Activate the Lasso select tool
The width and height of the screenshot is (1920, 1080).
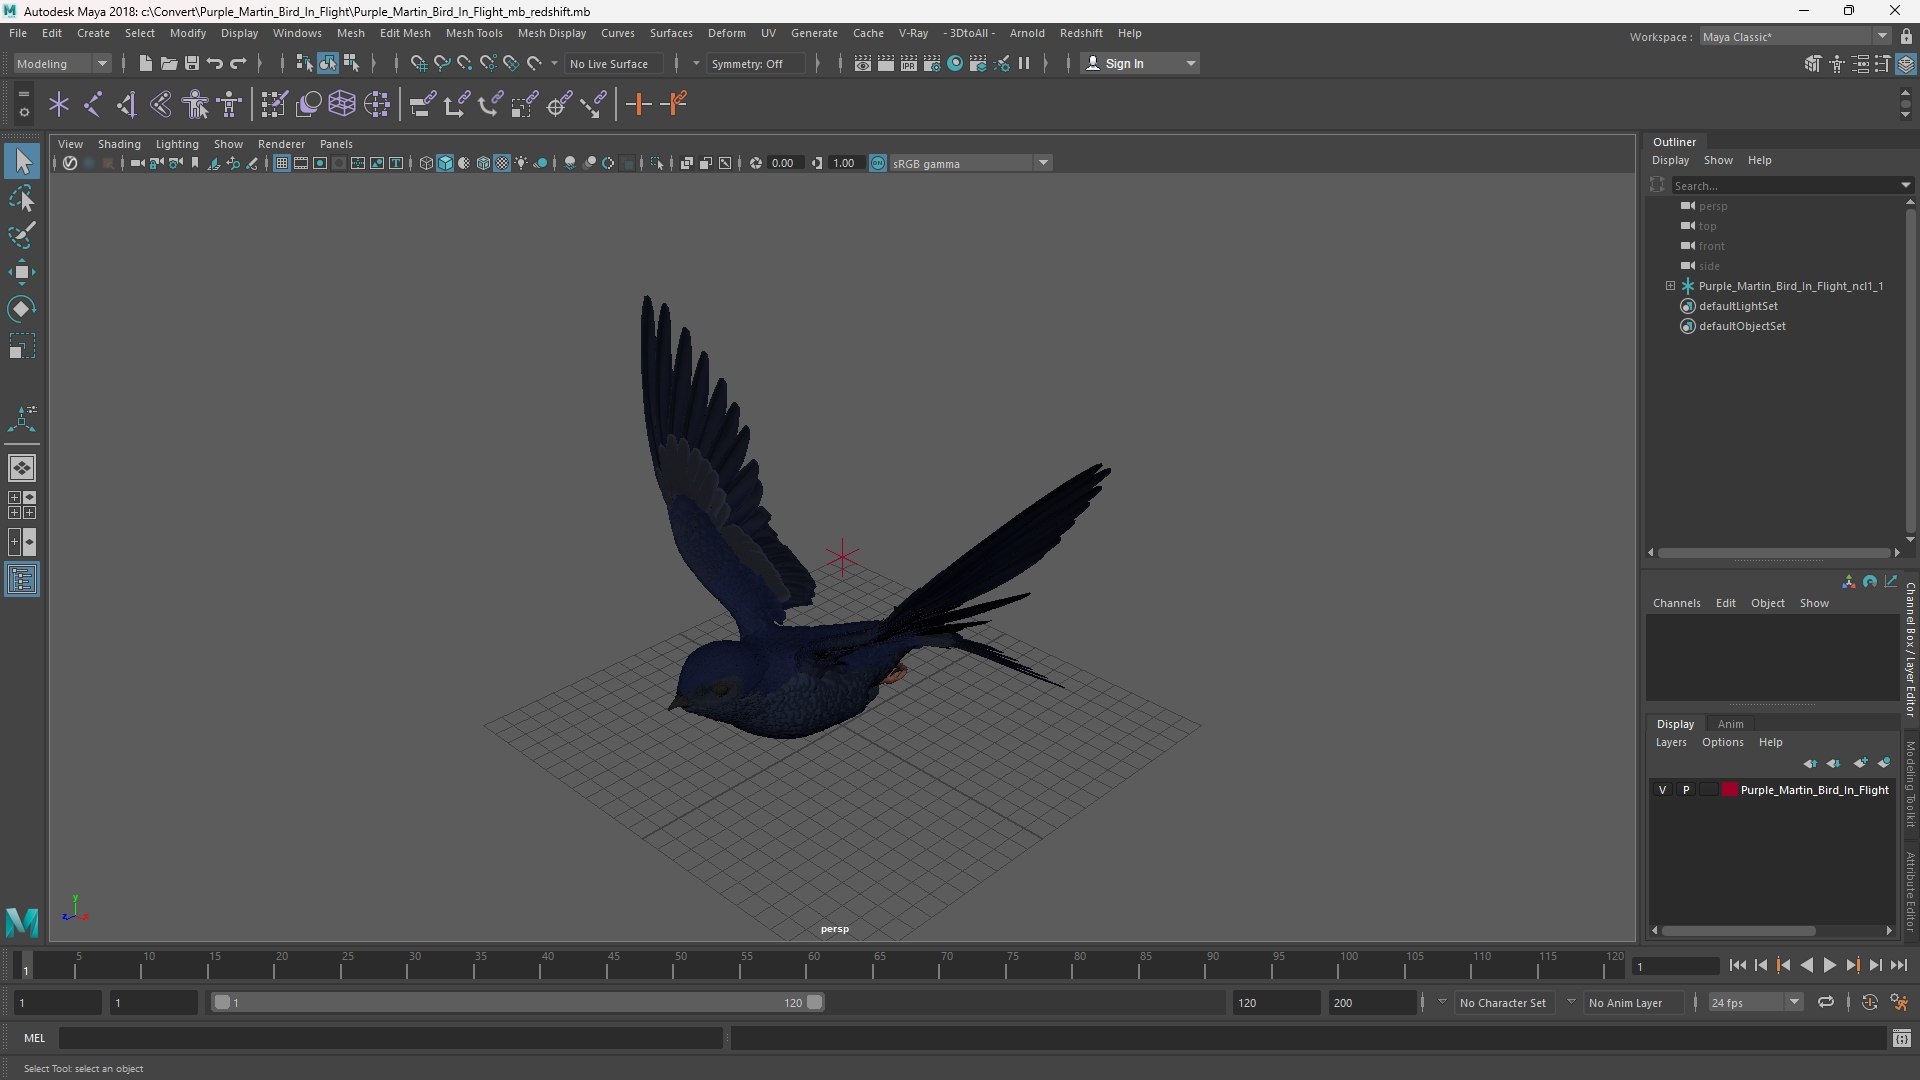tap(22, 199)
